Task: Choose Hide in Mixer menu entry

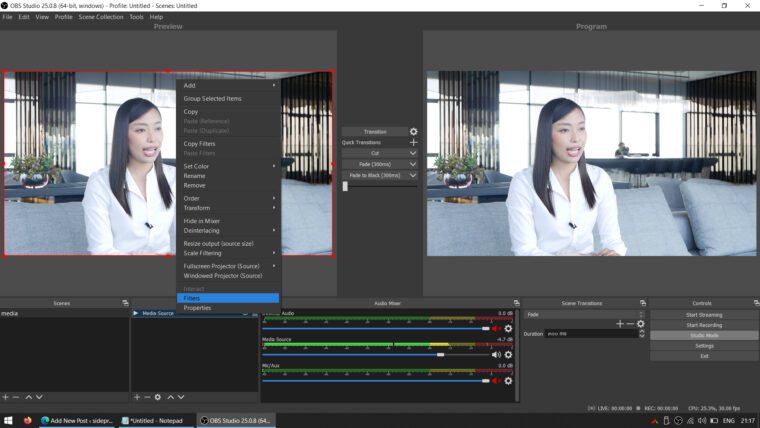Action: 228,221
